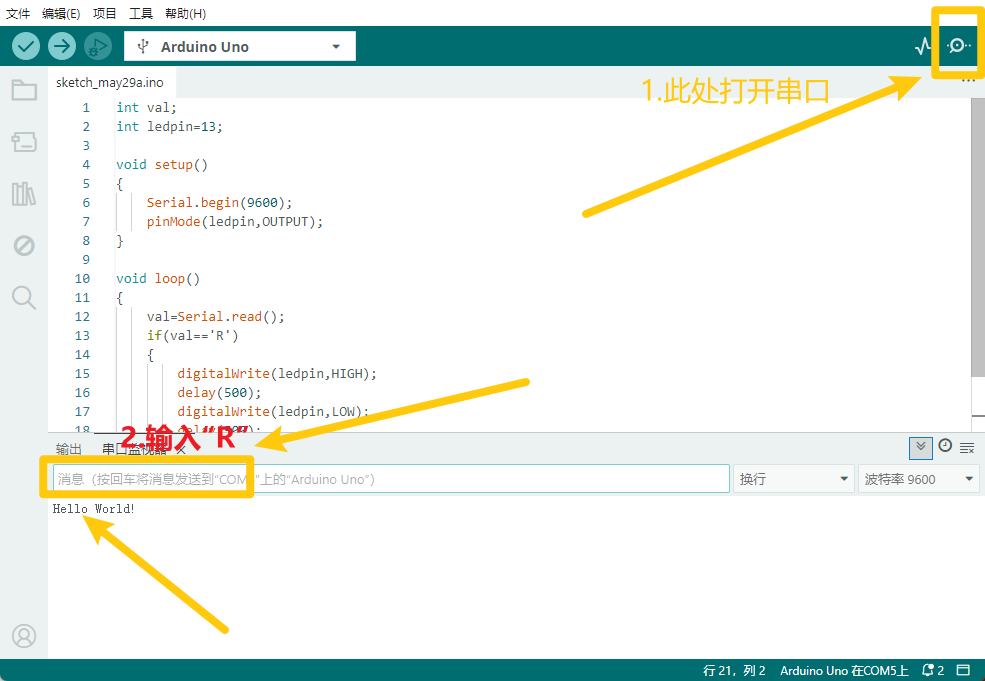Click the Serial.begin(9600) code line
Image resolution: width=985 pixels, height=681 pixels.
(219, 202)
